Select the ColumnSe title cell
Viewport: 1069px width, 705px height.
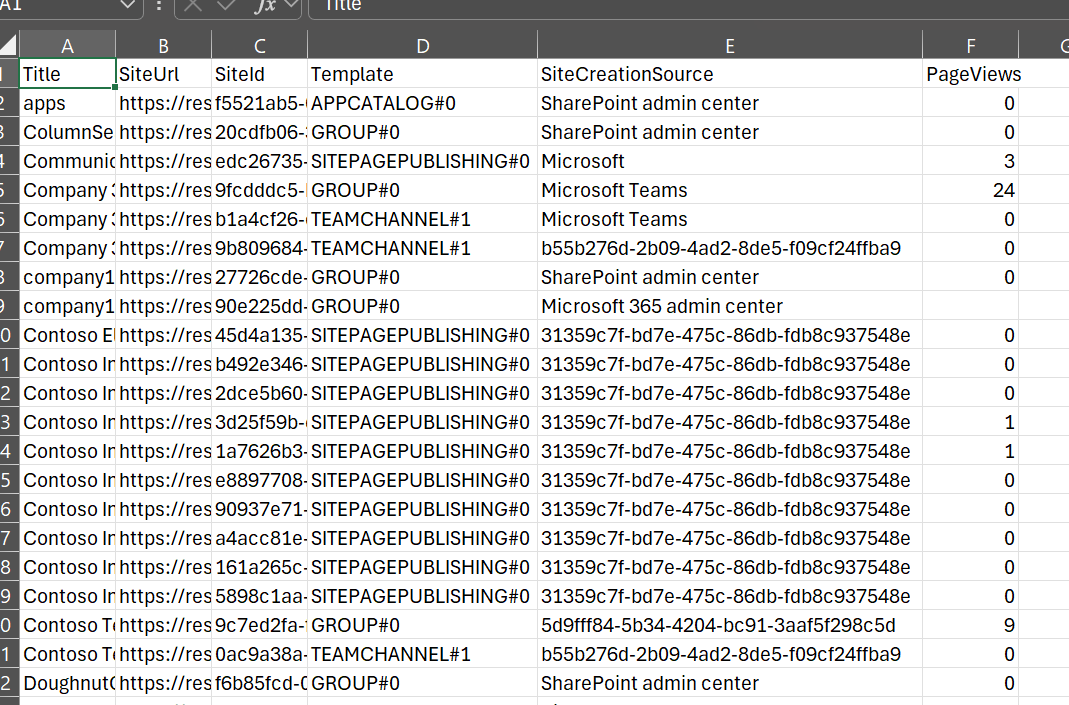(x=67, y=132)
